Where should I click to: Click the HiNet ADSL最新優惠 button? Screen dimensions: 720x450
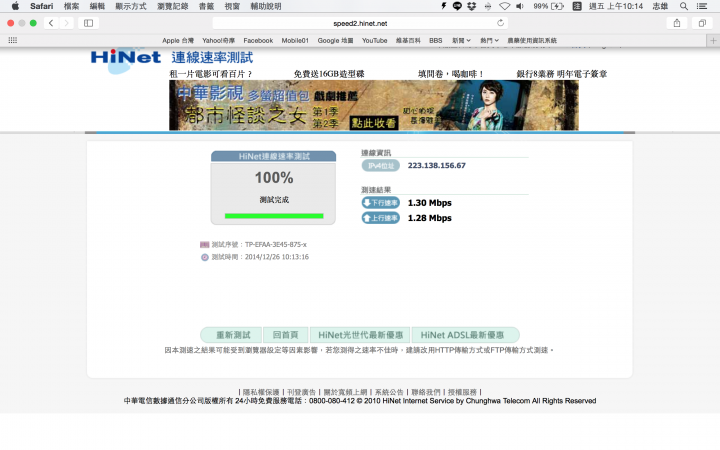(x=465, y=335)
